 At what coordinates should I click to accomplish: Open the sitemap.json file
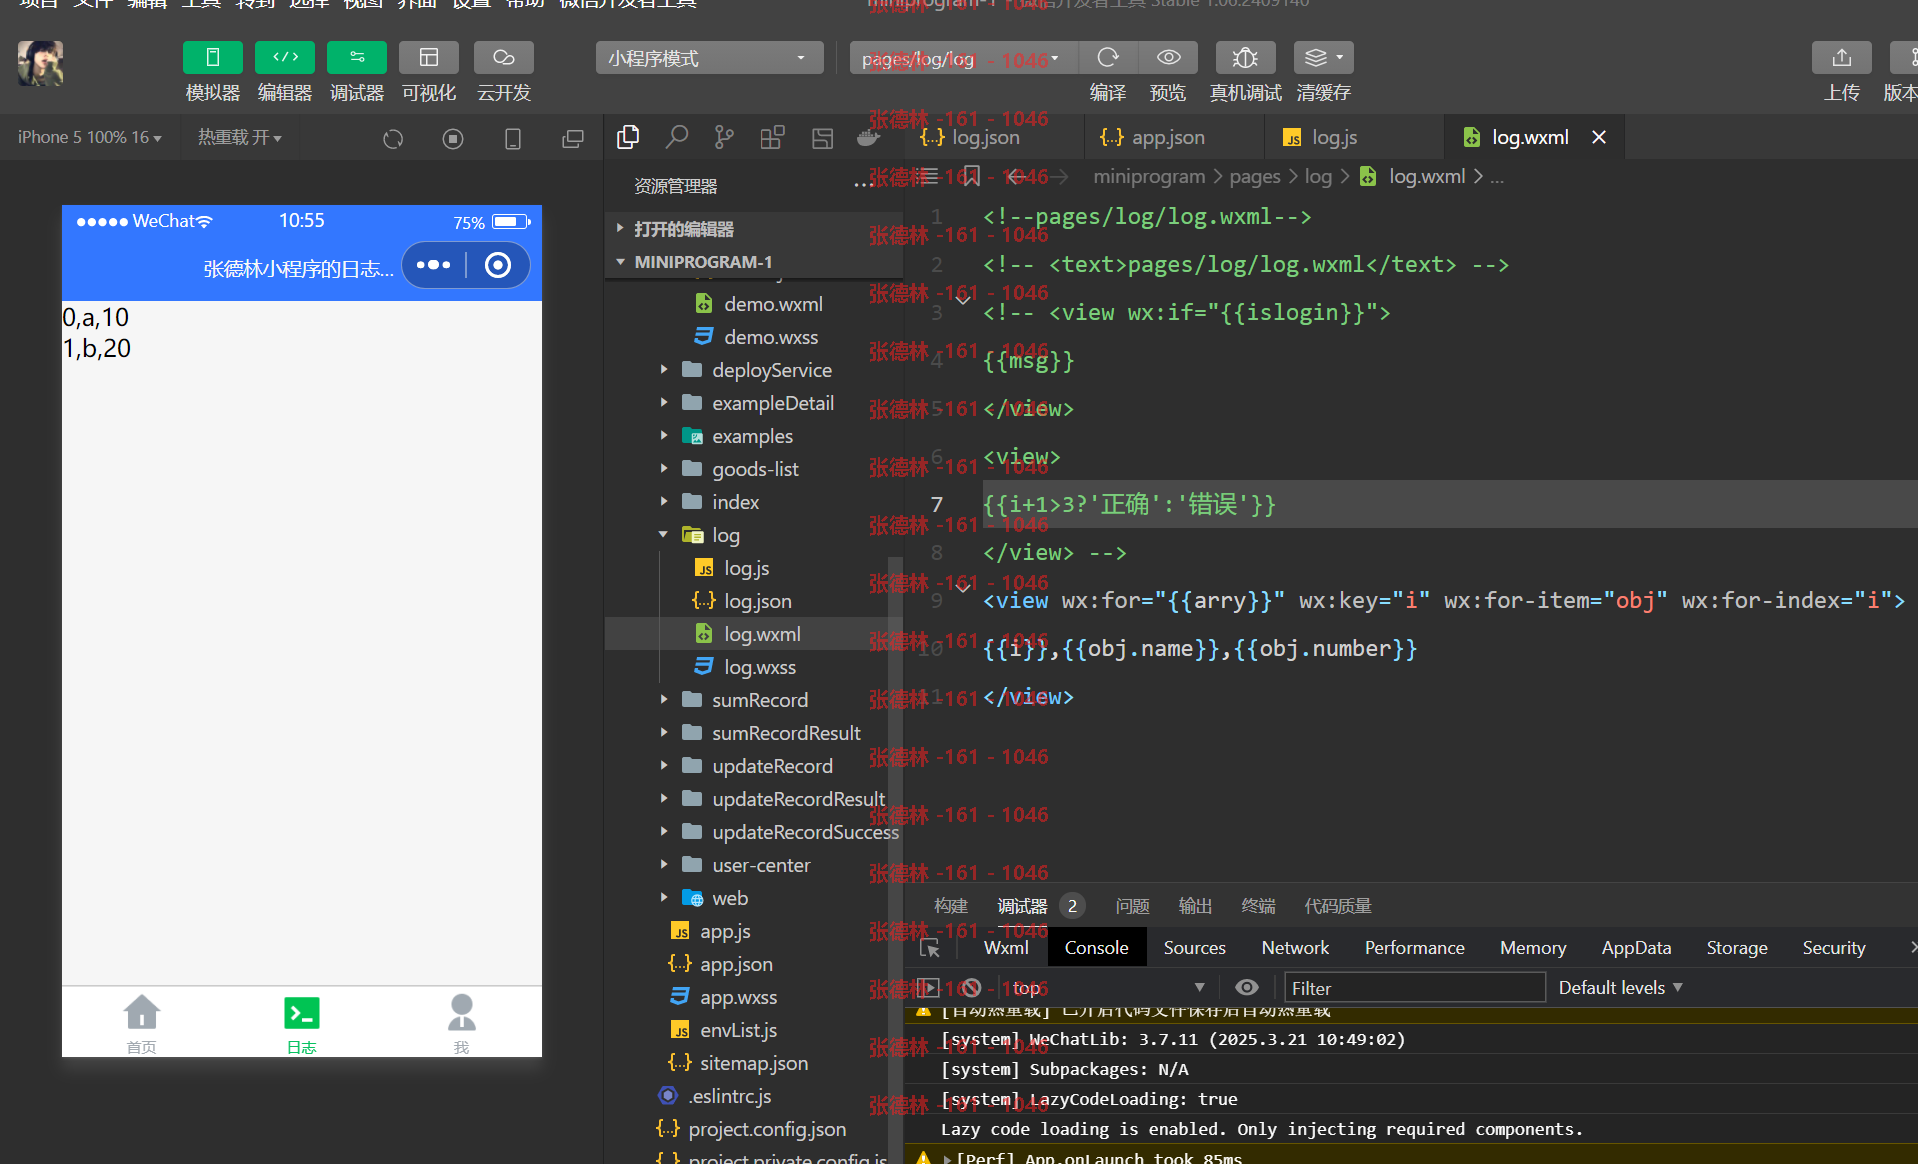click(x=755, y=1063)
